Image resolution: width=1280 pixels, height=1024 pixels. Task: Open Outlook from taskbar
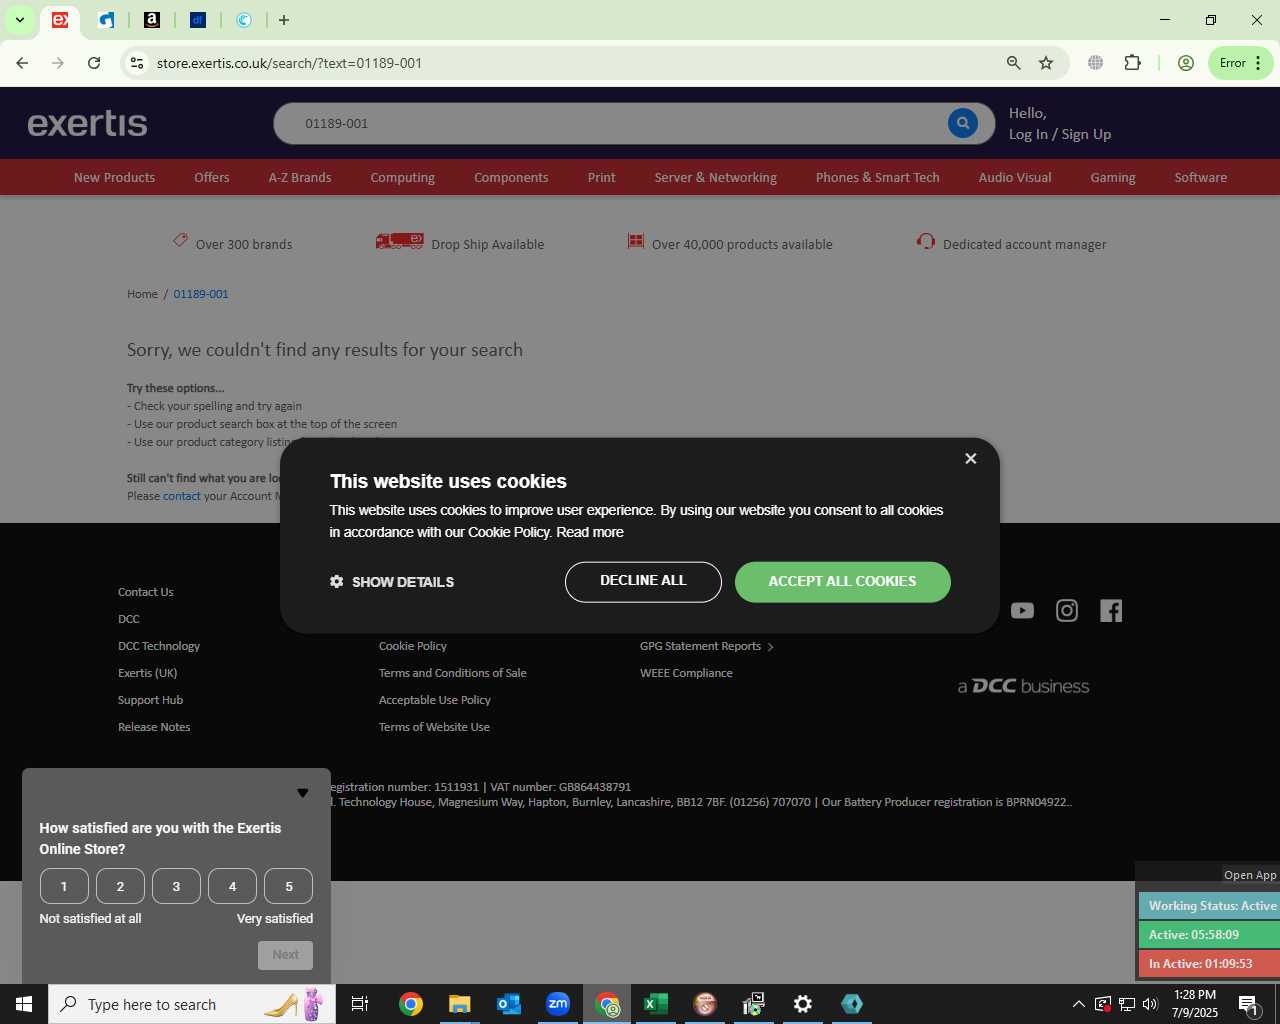[x=509, y=1004]
